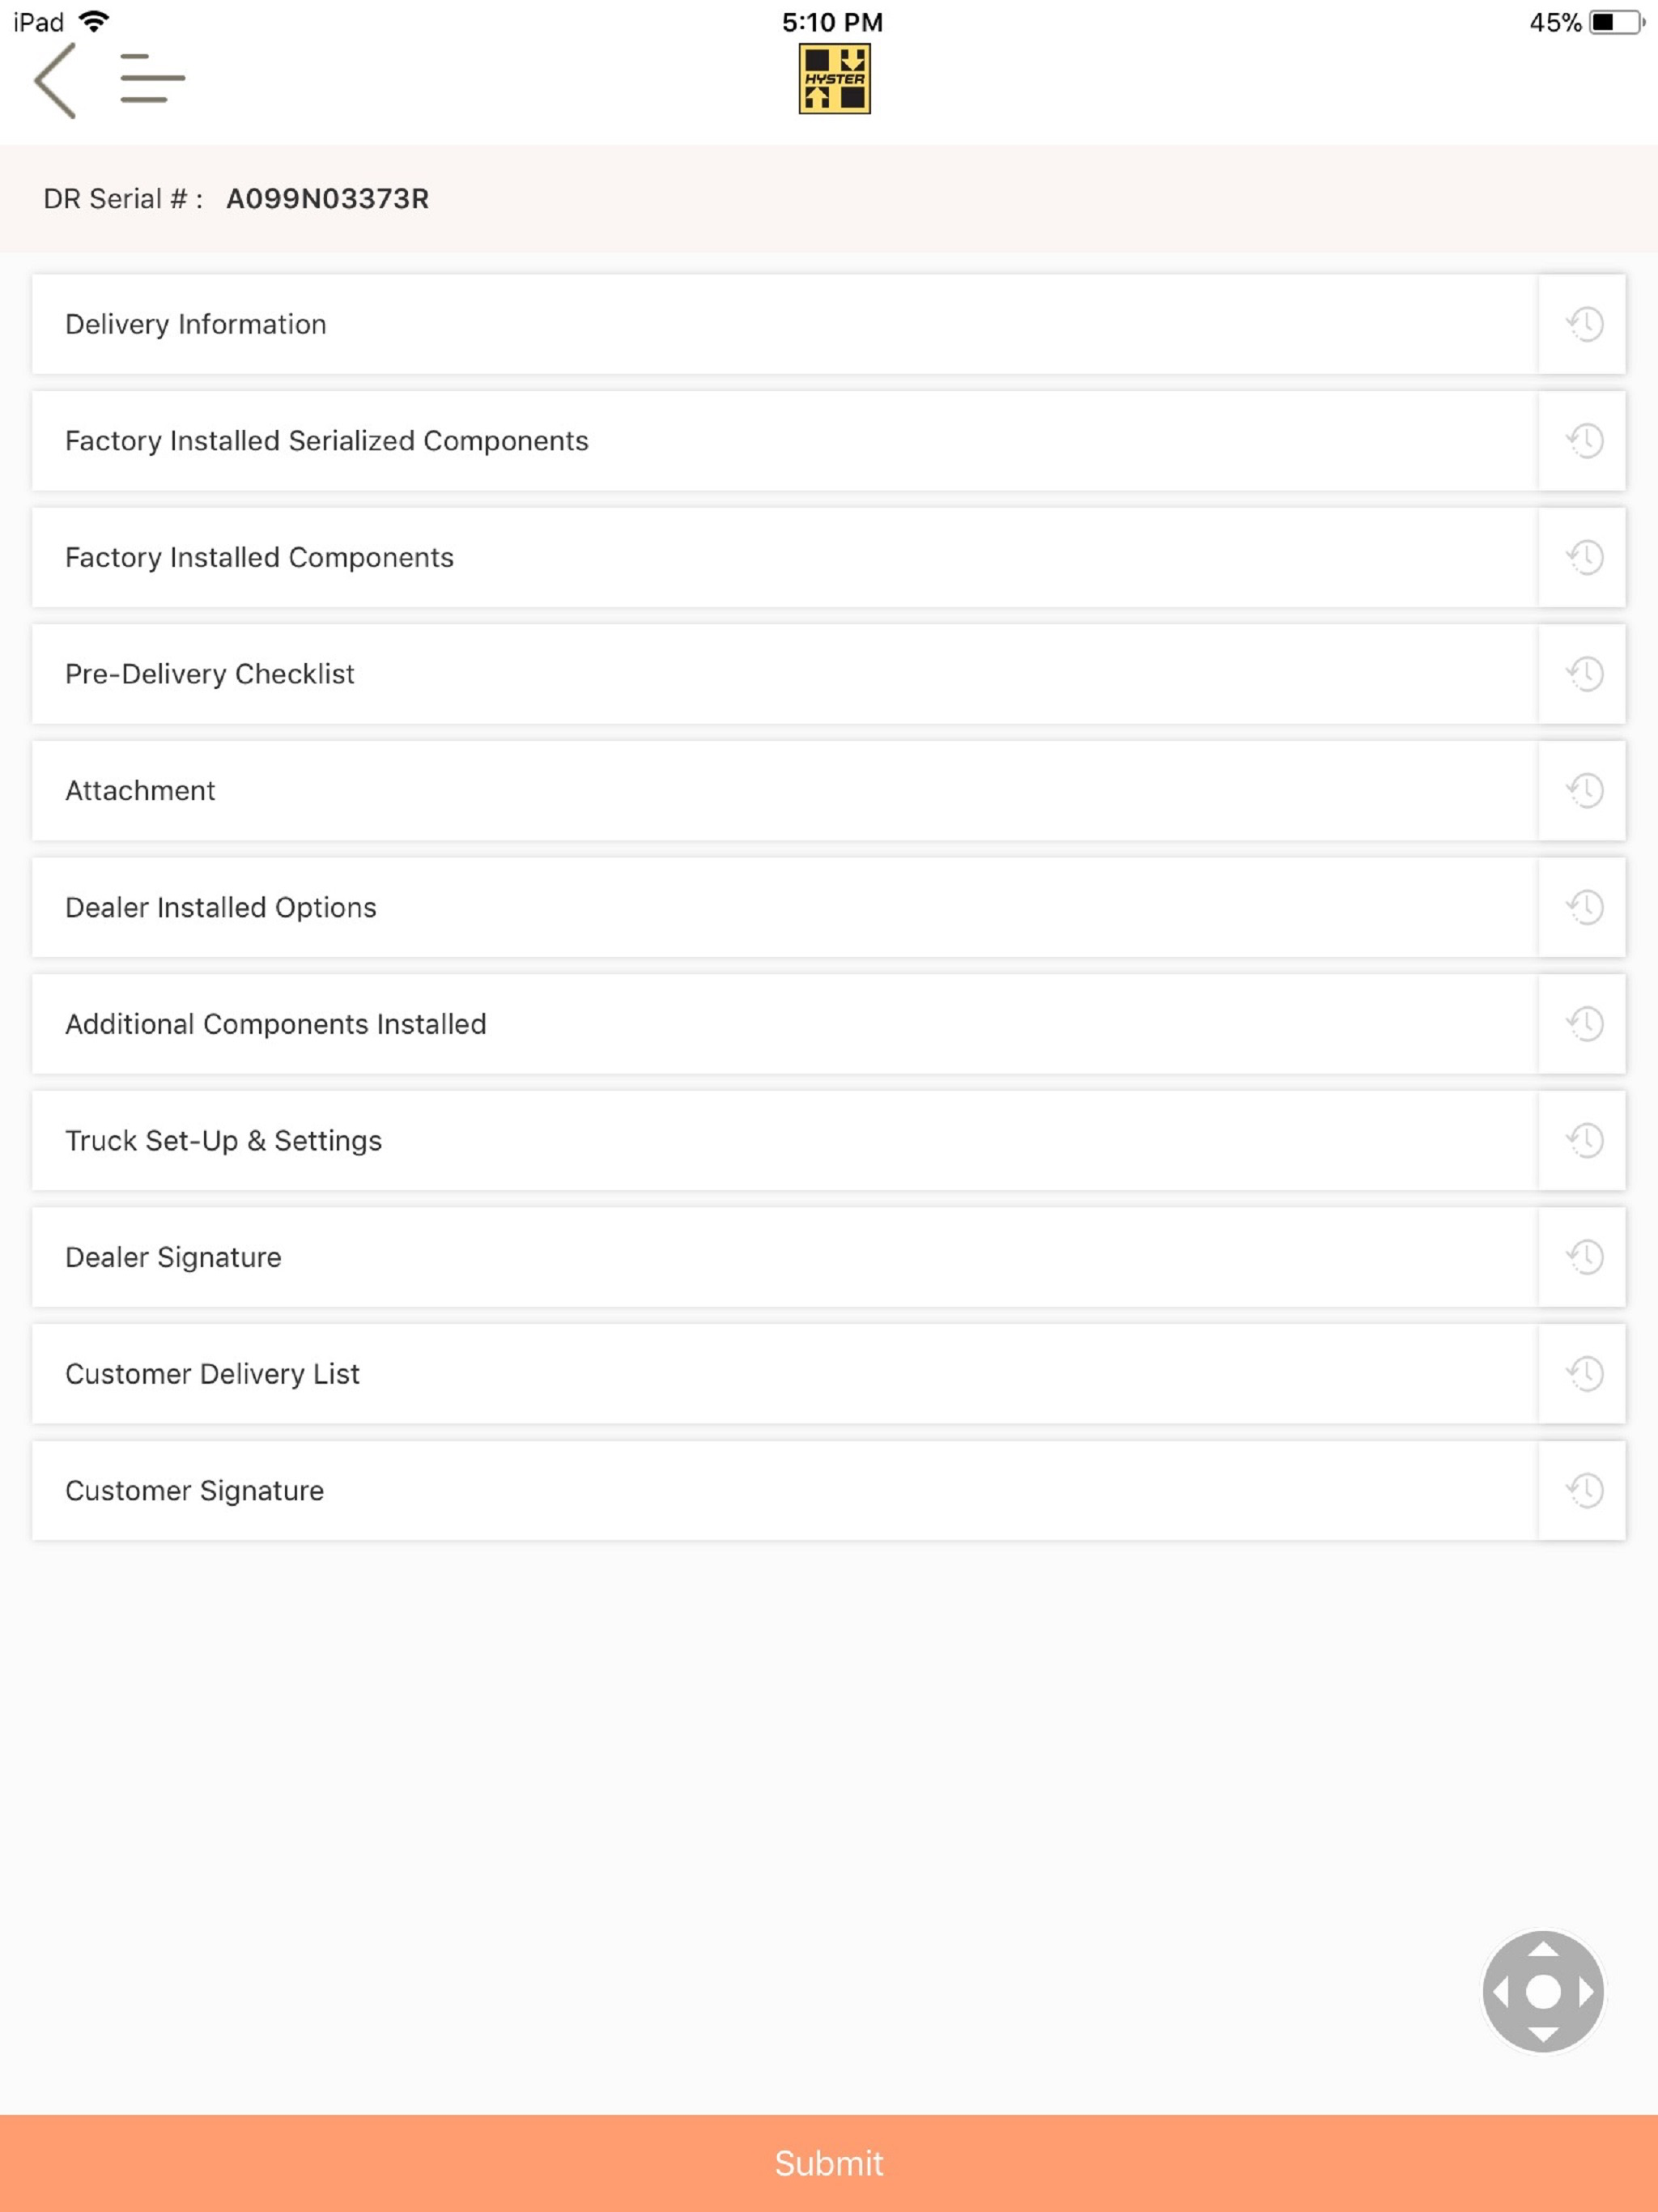Open the Truck Set-Up & Settings section

tap(784, 1141)
